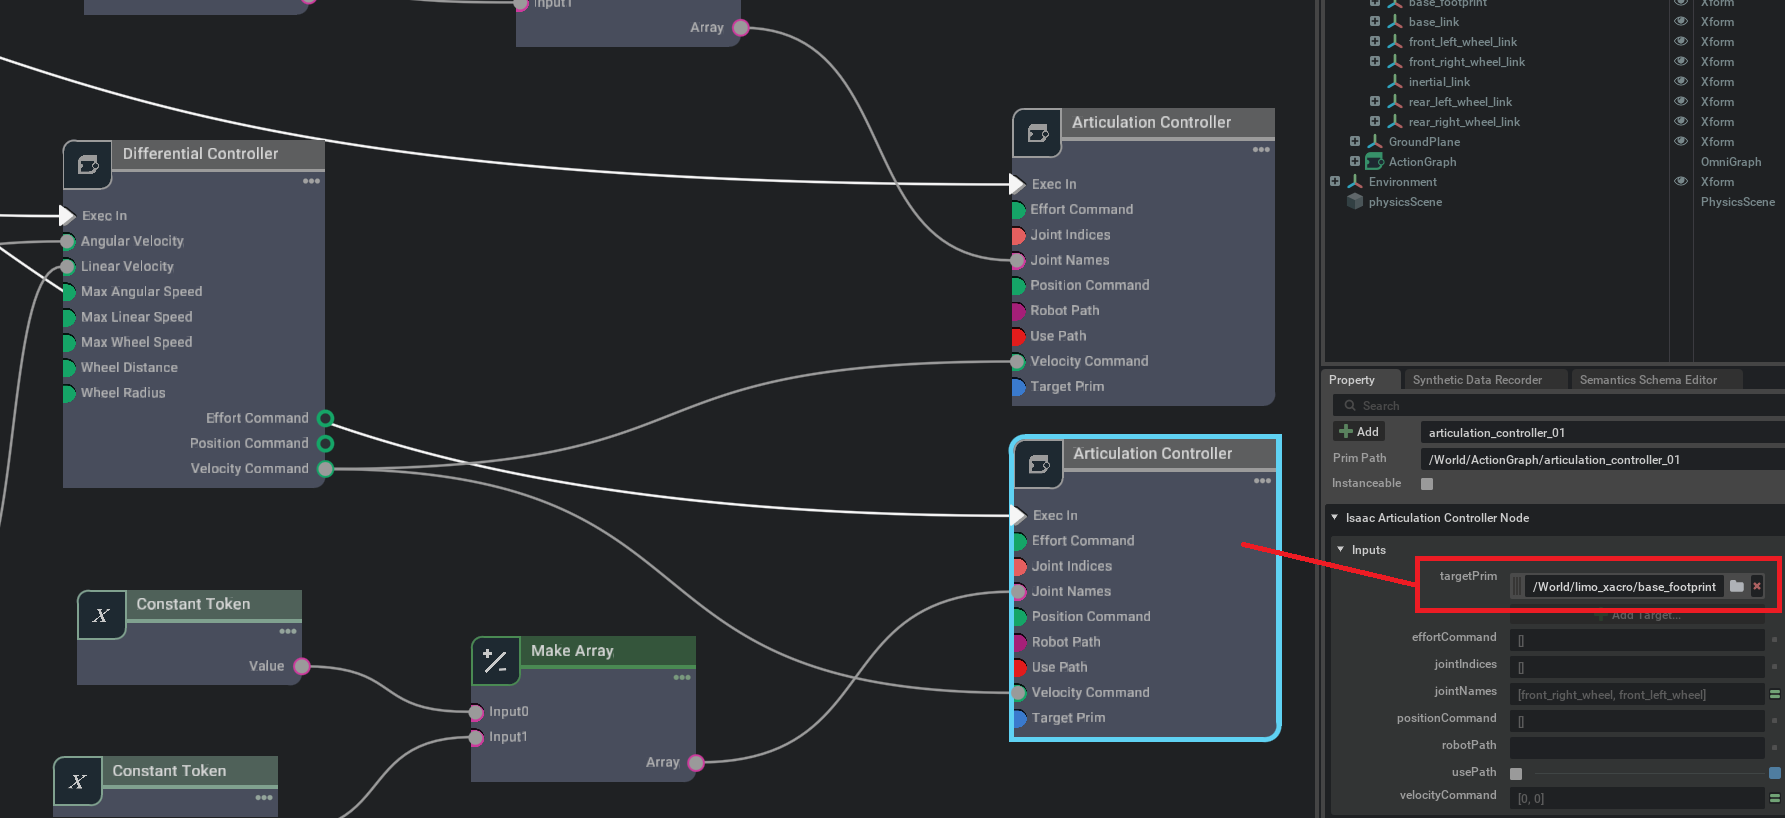Click the blue reset square beside usePath

[x=1775, y=772]
